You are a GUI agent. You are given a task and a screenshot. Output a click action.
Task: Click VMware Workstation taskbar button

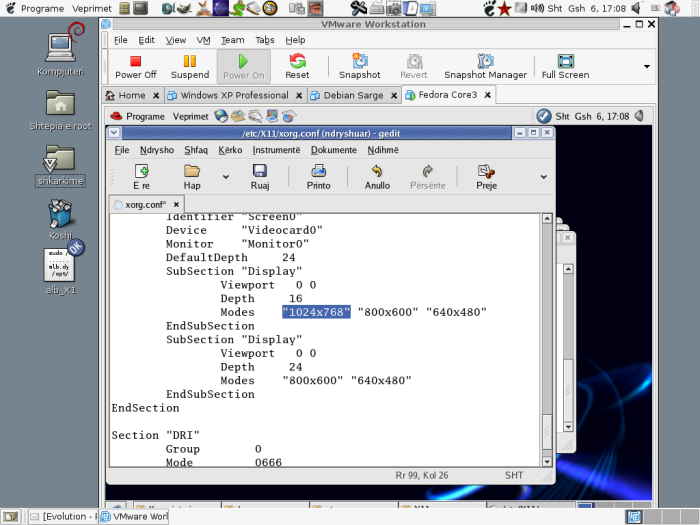[x=134, y=517]
